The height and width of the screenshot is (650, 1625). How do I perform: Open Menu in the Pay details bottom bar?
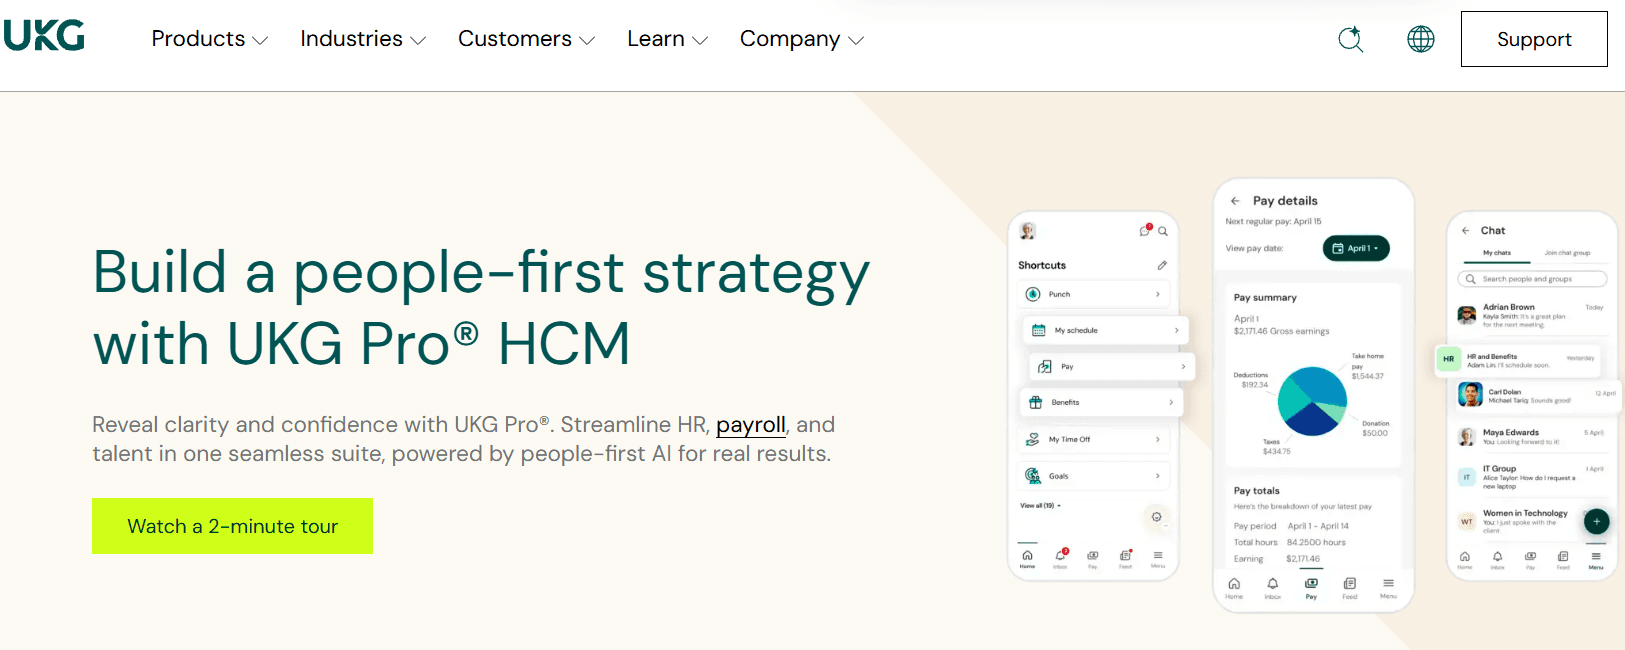(x=1388, y=588)
